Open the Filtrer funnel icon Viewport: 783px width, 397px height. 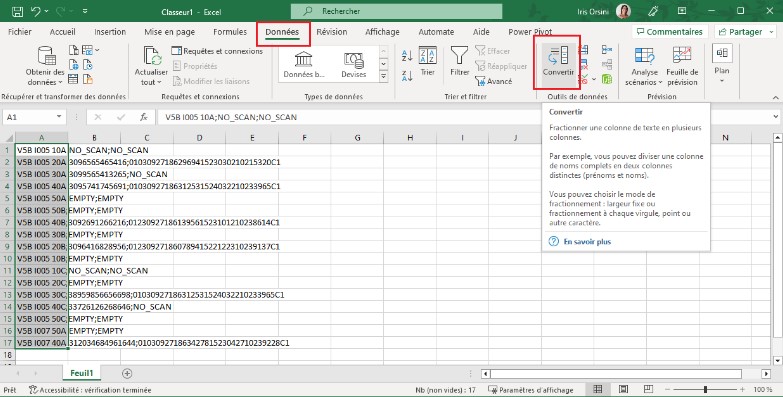[x=459, y=55]
